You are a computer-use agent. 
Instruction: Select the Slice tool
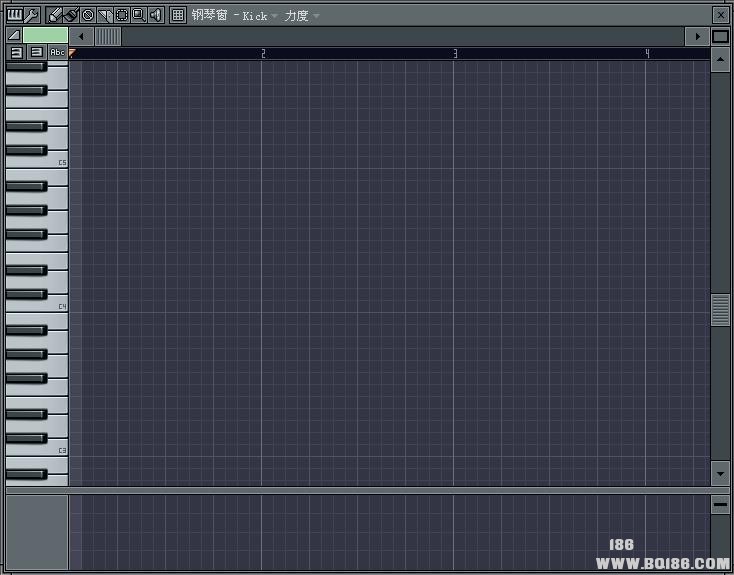pyautogui.click(x=105, y=15)
